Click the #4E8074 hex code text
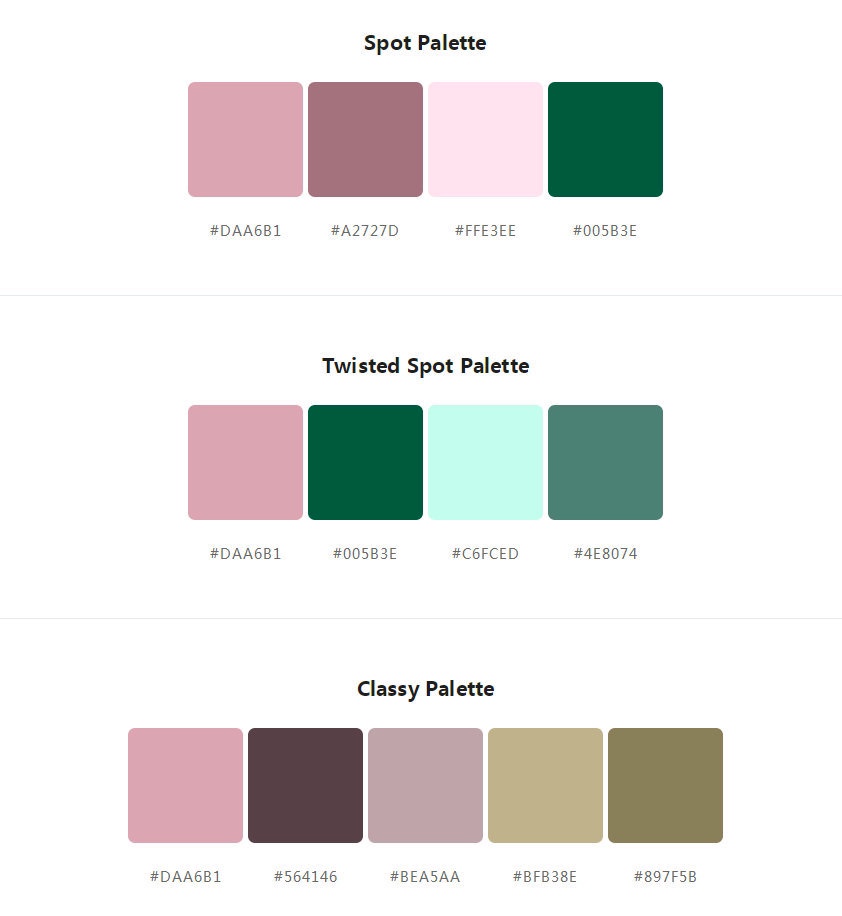The width and height of the screenshot is (842, 916). pos(605,553)
